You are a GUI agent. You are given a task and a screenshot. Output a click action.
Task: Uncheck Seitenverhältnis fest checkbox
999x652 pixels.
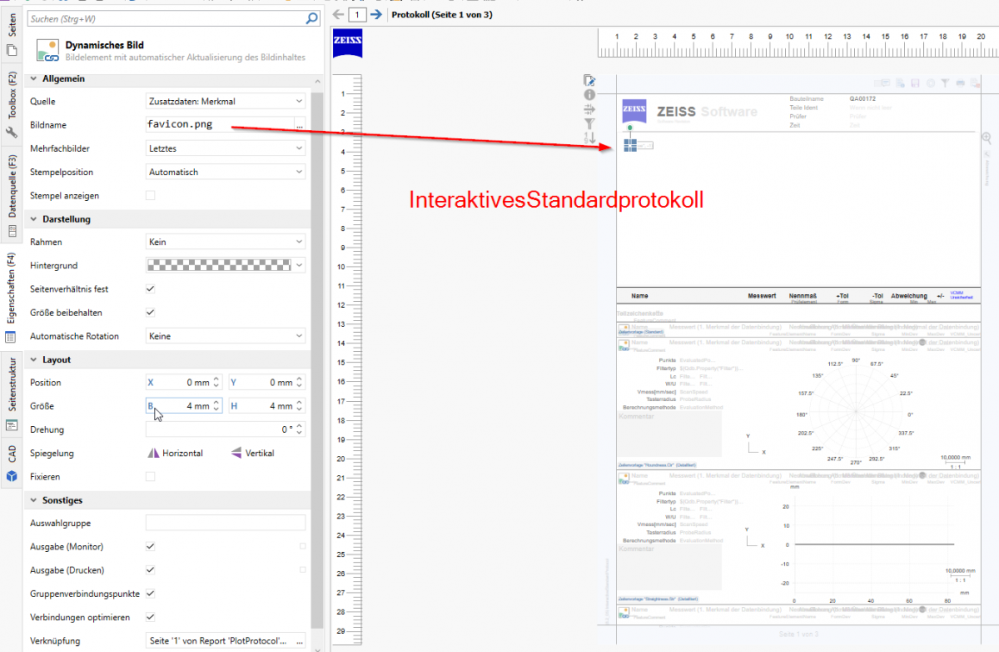[150, 289]
